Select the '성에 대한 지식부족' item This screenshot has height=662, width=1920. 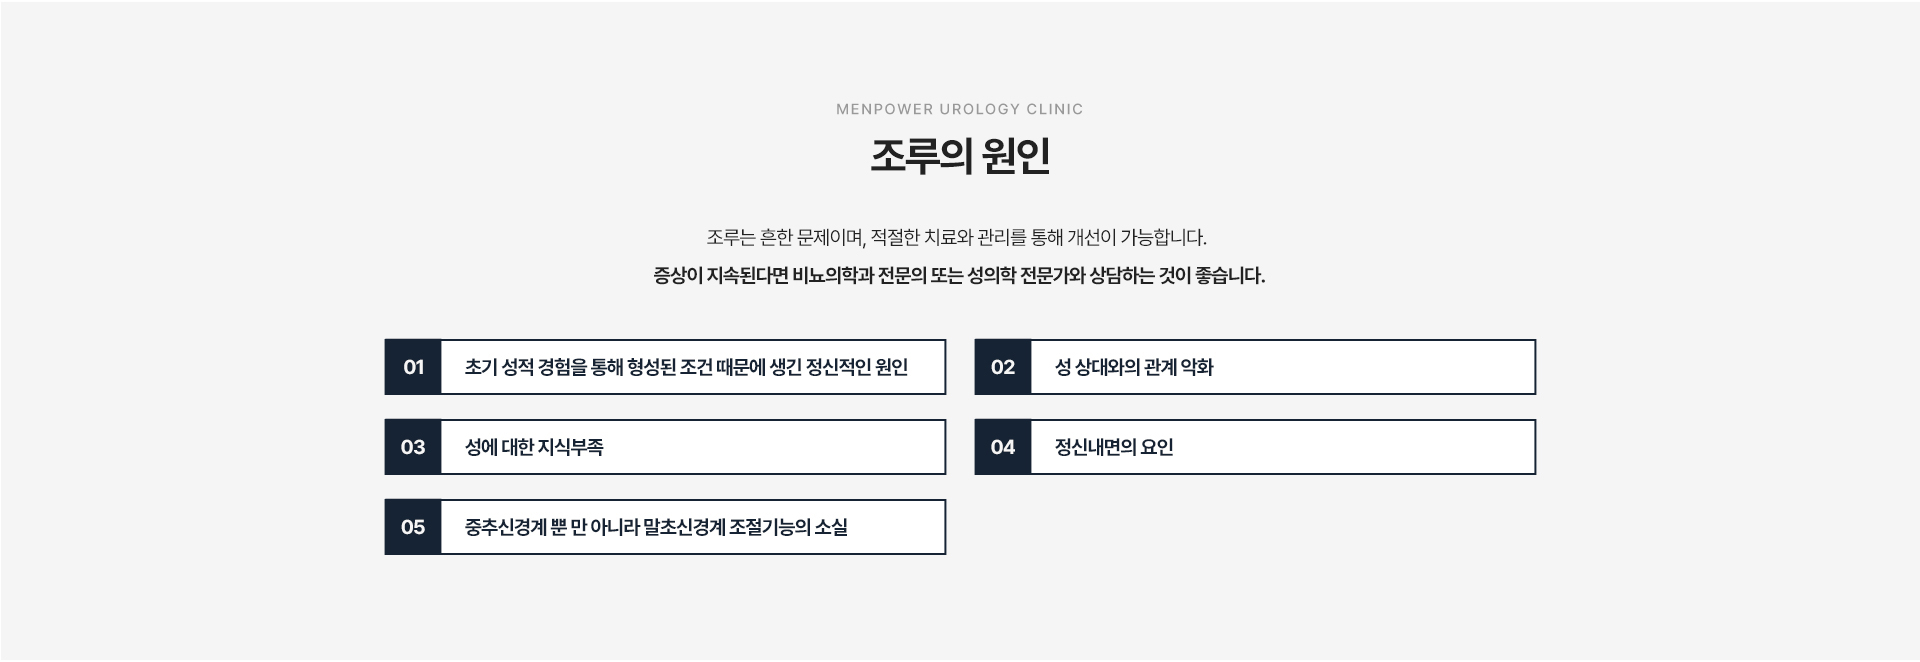665,447
